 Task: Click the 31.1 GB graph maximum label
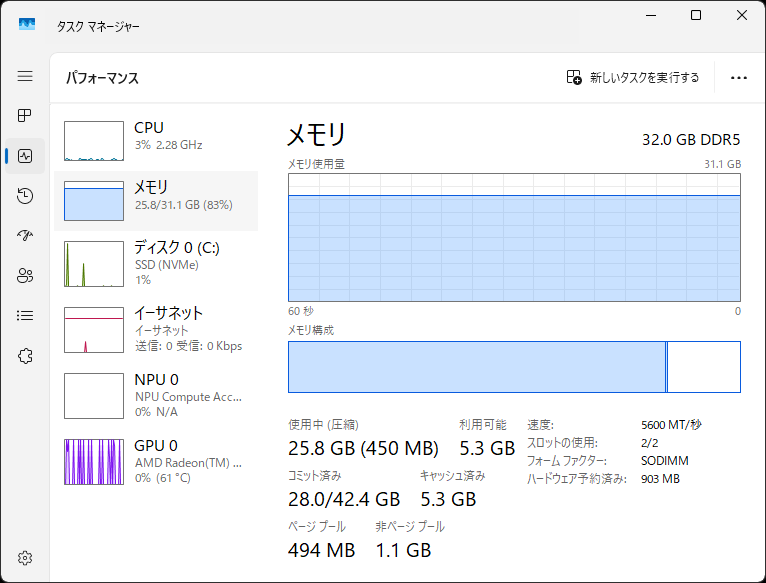point(722,164)
